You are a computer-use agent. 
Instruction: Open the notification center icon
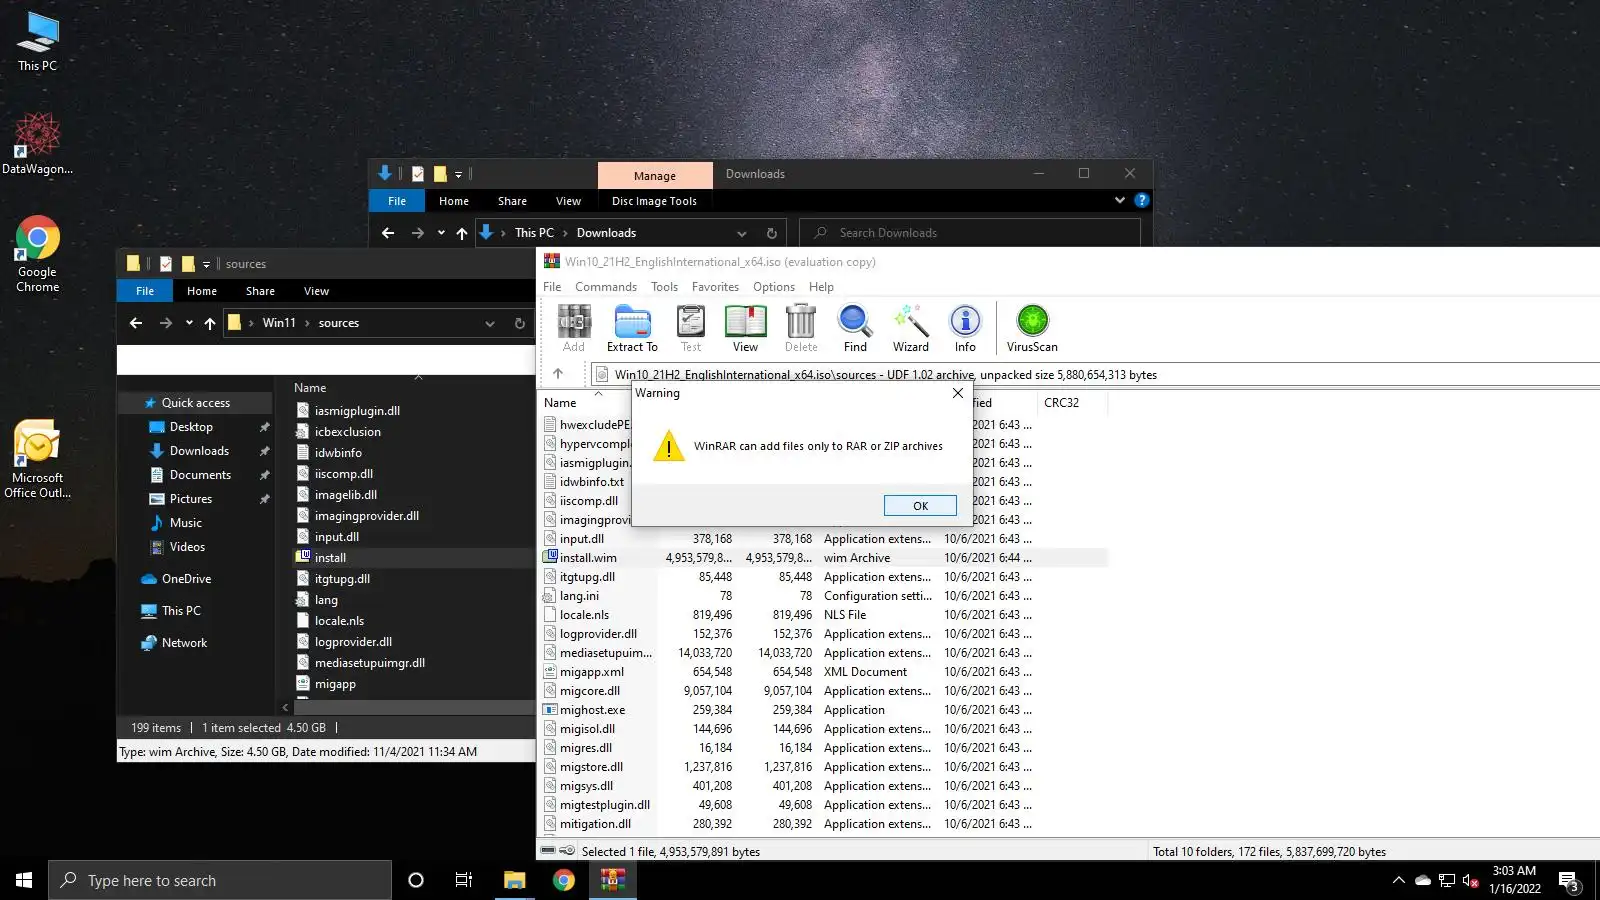pyautogui.click(x=1569, y=880)
